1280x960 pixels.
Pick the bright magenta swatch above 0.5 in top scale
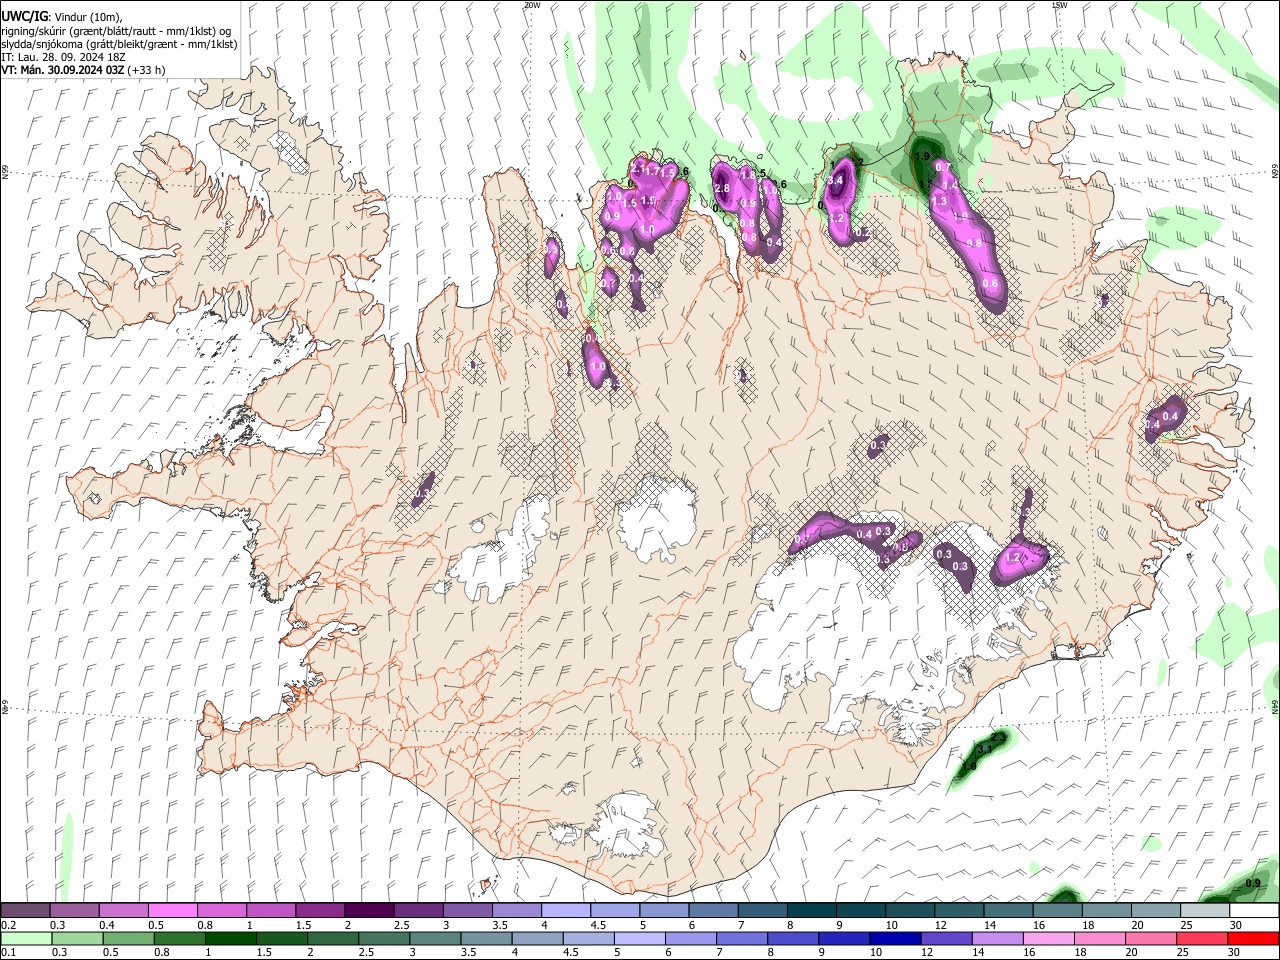172,910
